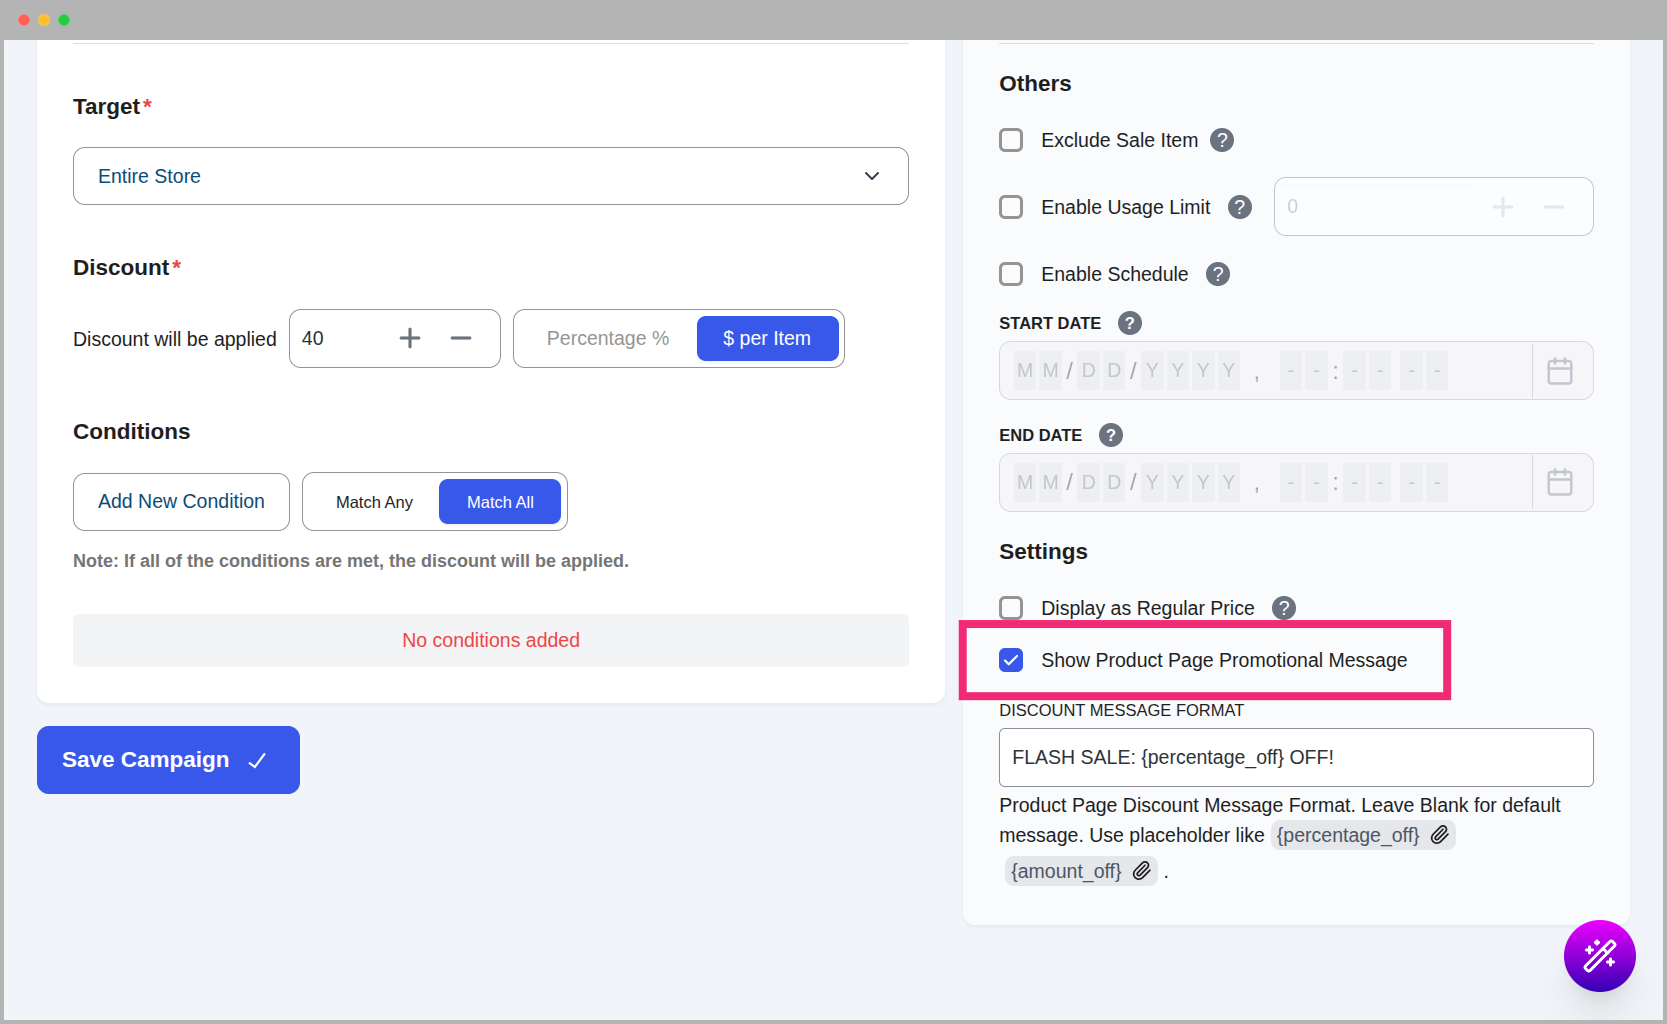This screenshot has width=1667, height=1024.
Task: Expand the Target dropdown showing Entire Store
Action: [490, 176]
